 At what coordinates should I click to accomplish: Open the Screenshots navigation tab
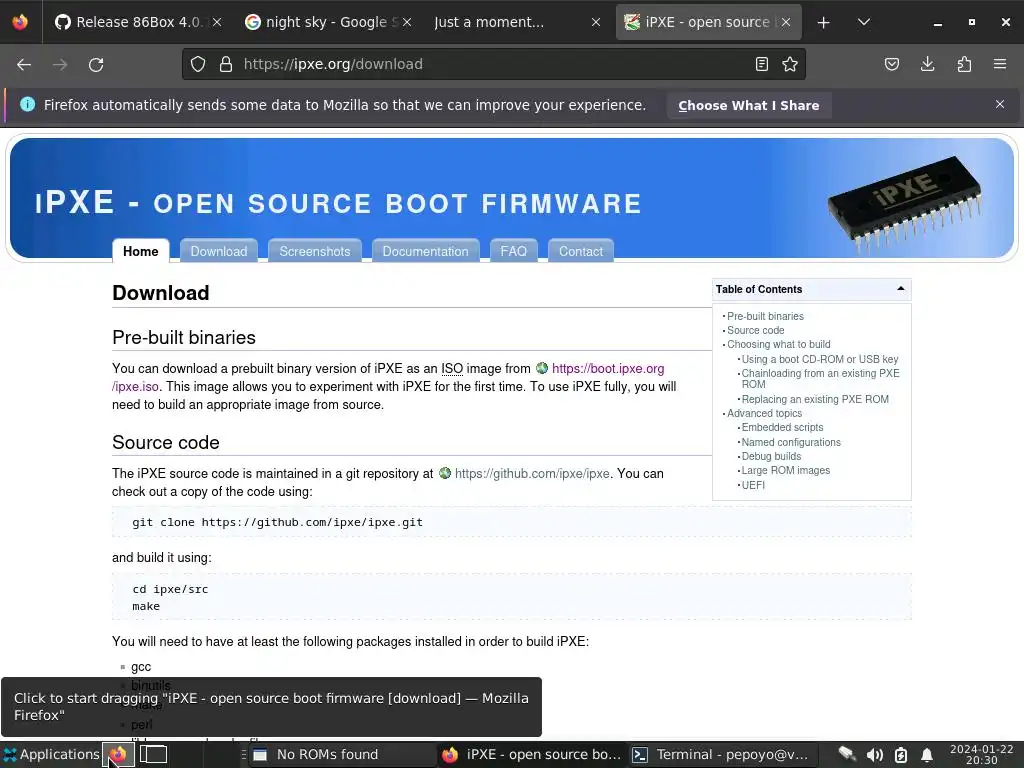pyautogui.click(x=315, y=251)
